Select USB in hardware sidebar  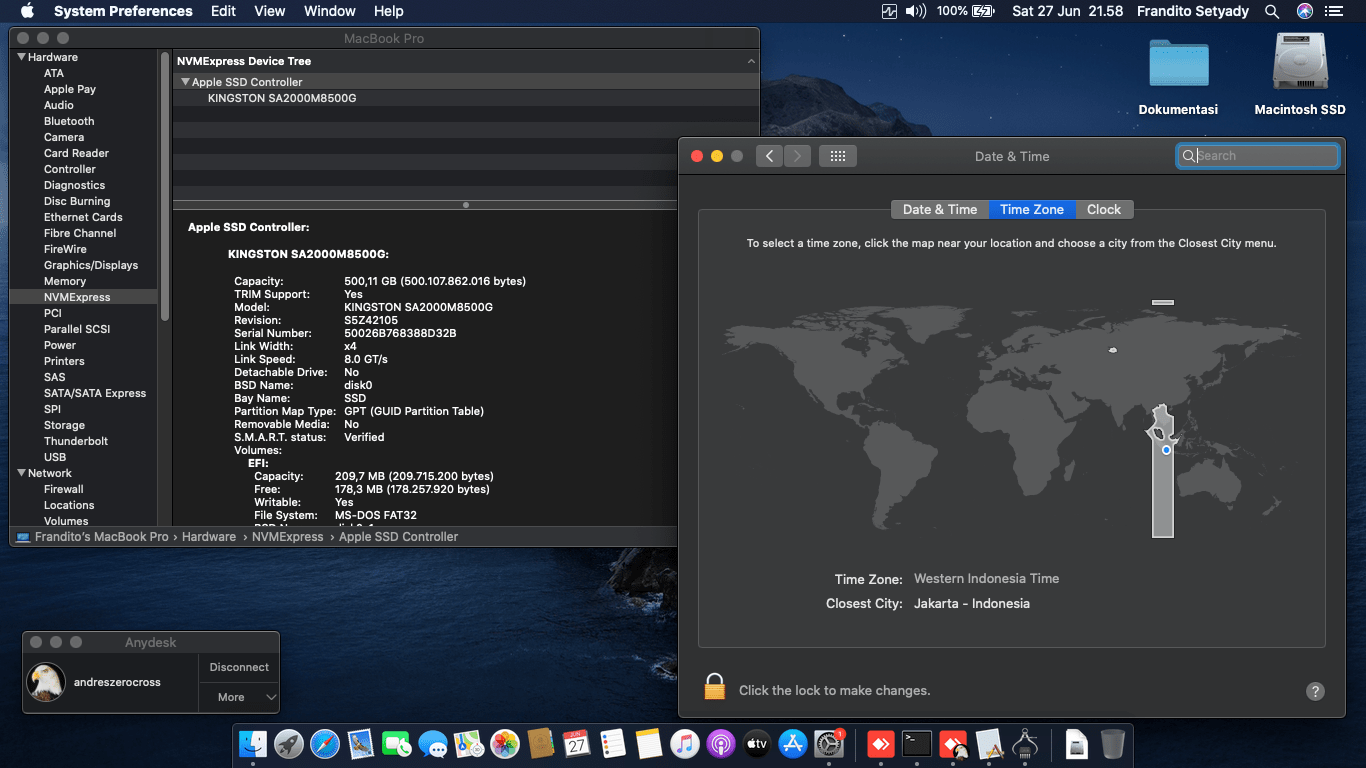(55, 457)
